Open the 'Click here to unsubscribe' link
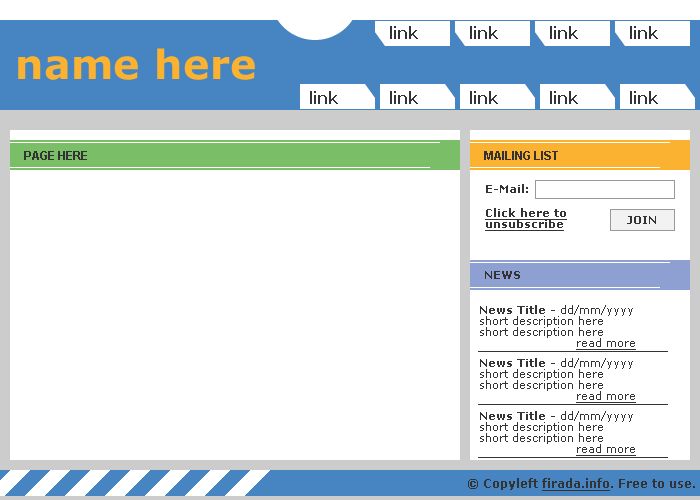 (x=526, y=219)
